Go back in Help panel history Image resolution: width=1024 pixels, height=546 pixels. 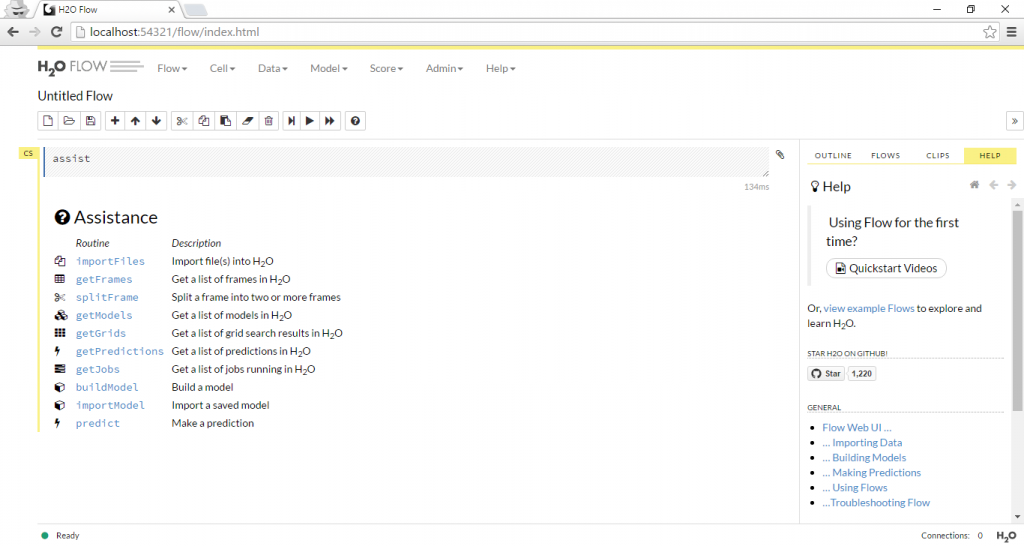click(993, 185)
